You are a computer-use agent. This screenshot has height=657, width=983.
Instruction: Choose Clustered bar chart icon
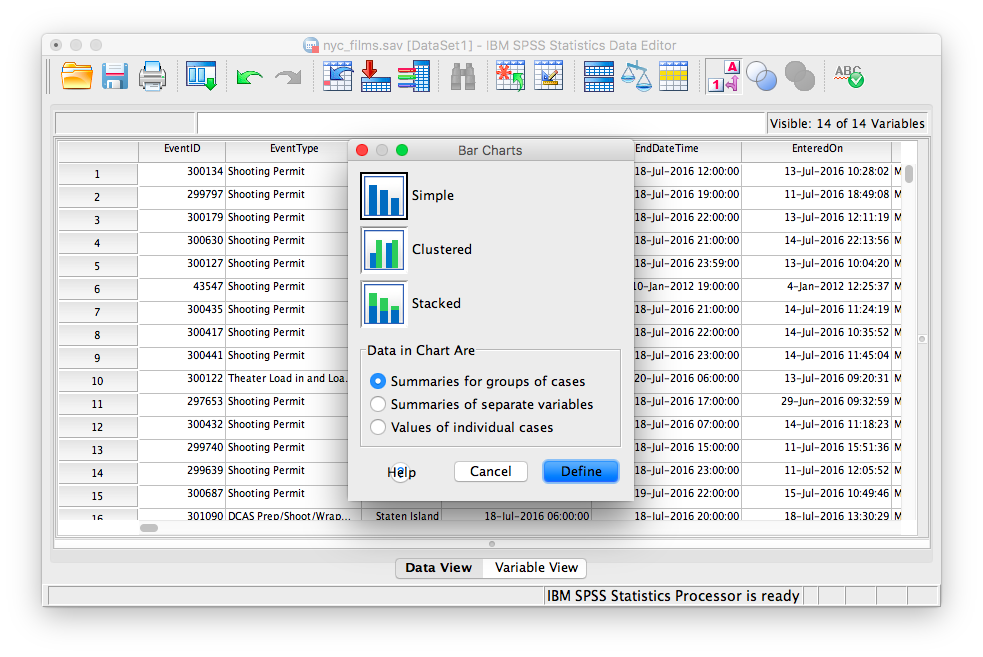pos(384,250)
